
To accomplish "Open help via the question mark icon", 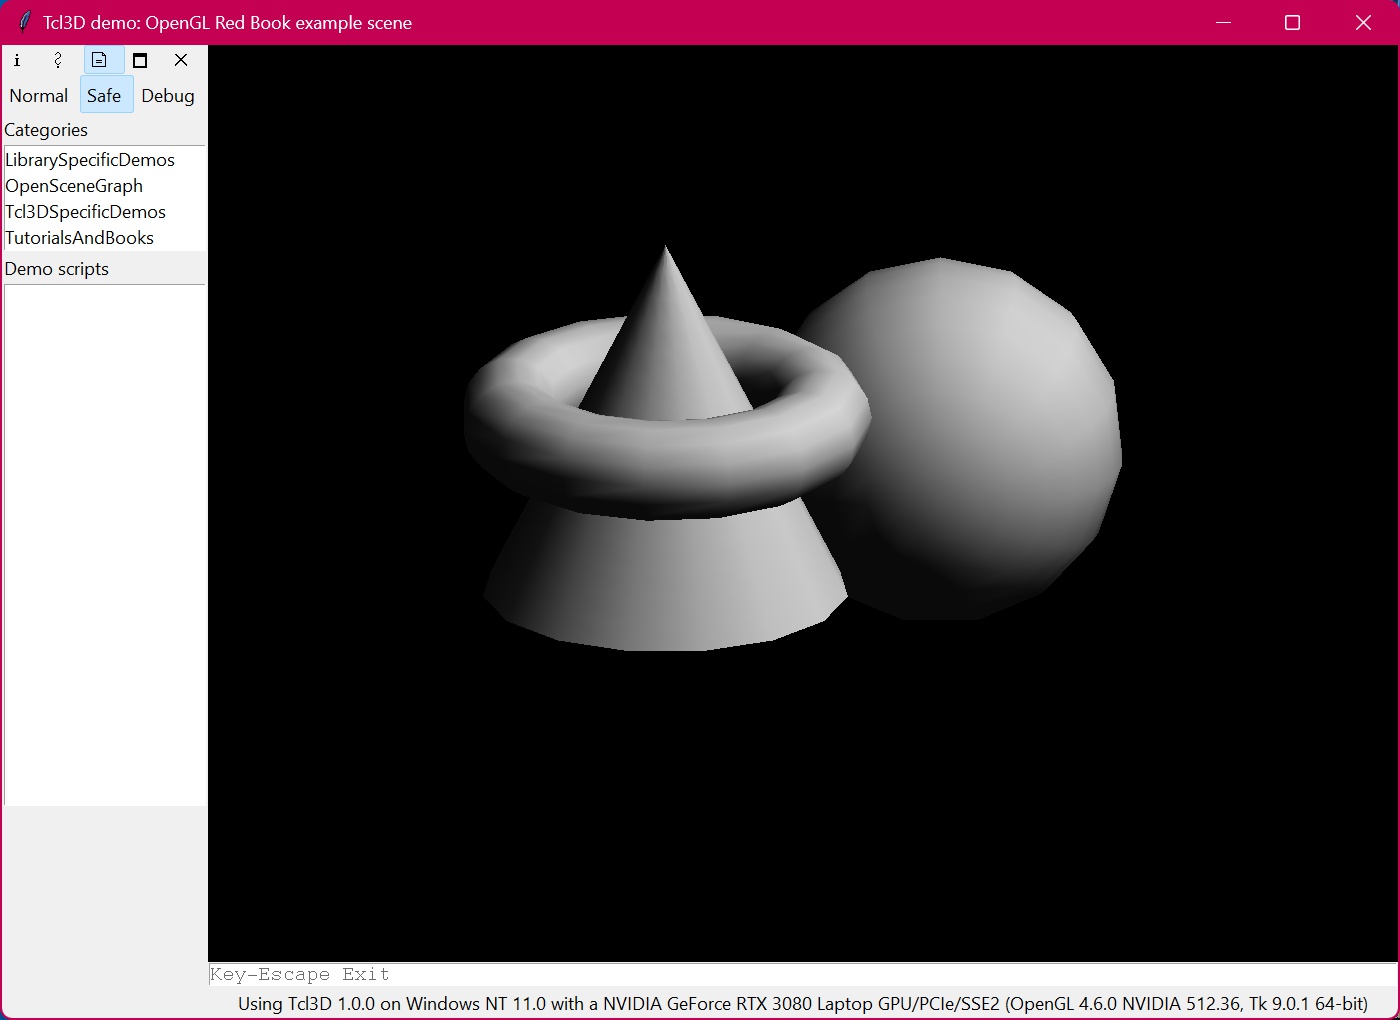I will 58,60.
